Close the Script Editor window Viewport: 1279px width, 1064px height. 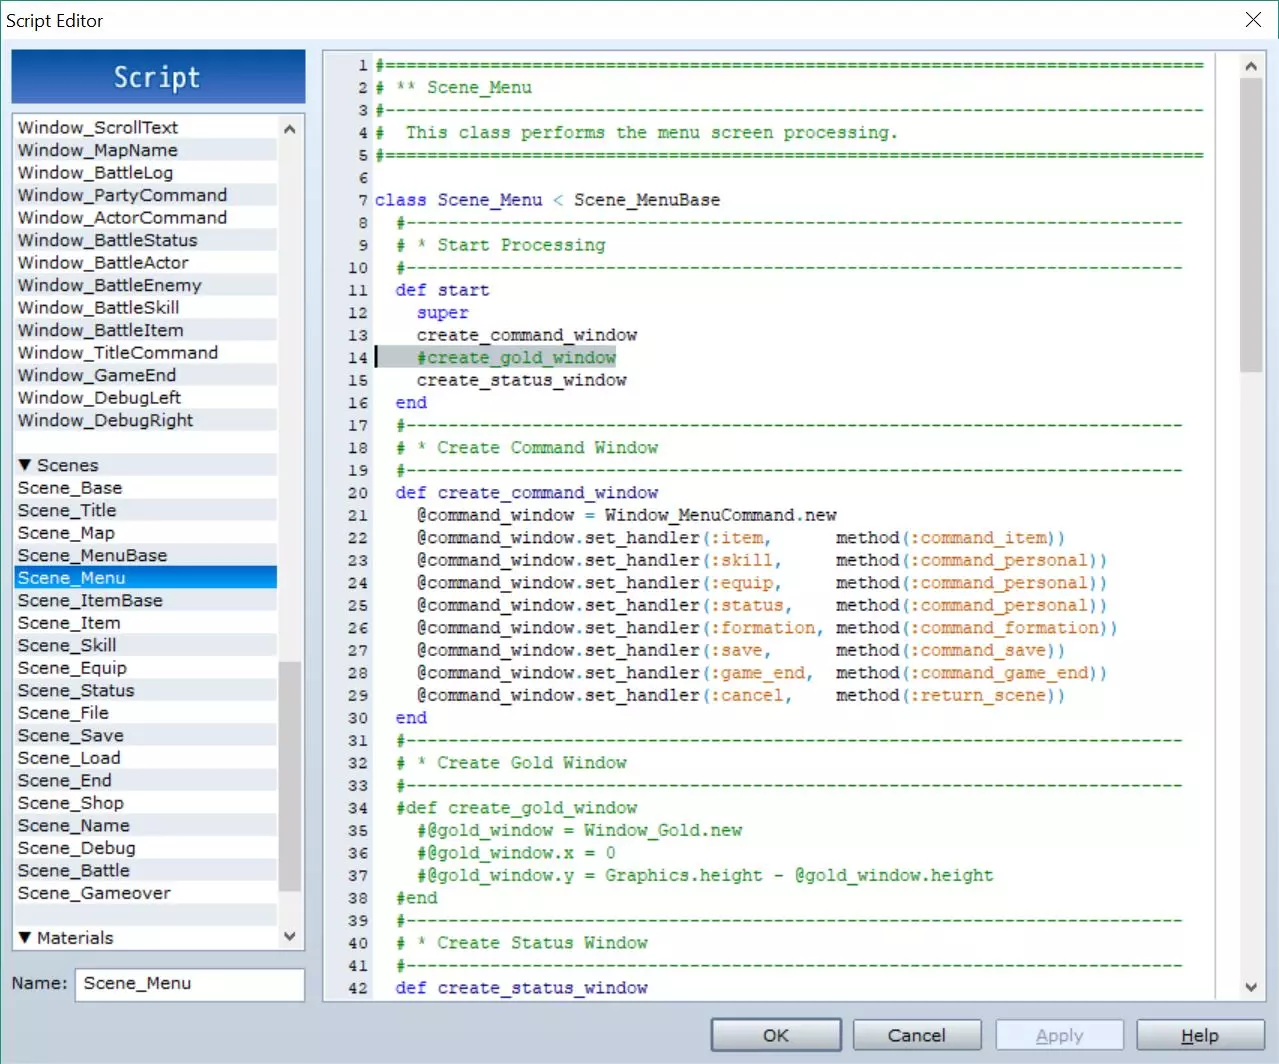(1253, 20)
